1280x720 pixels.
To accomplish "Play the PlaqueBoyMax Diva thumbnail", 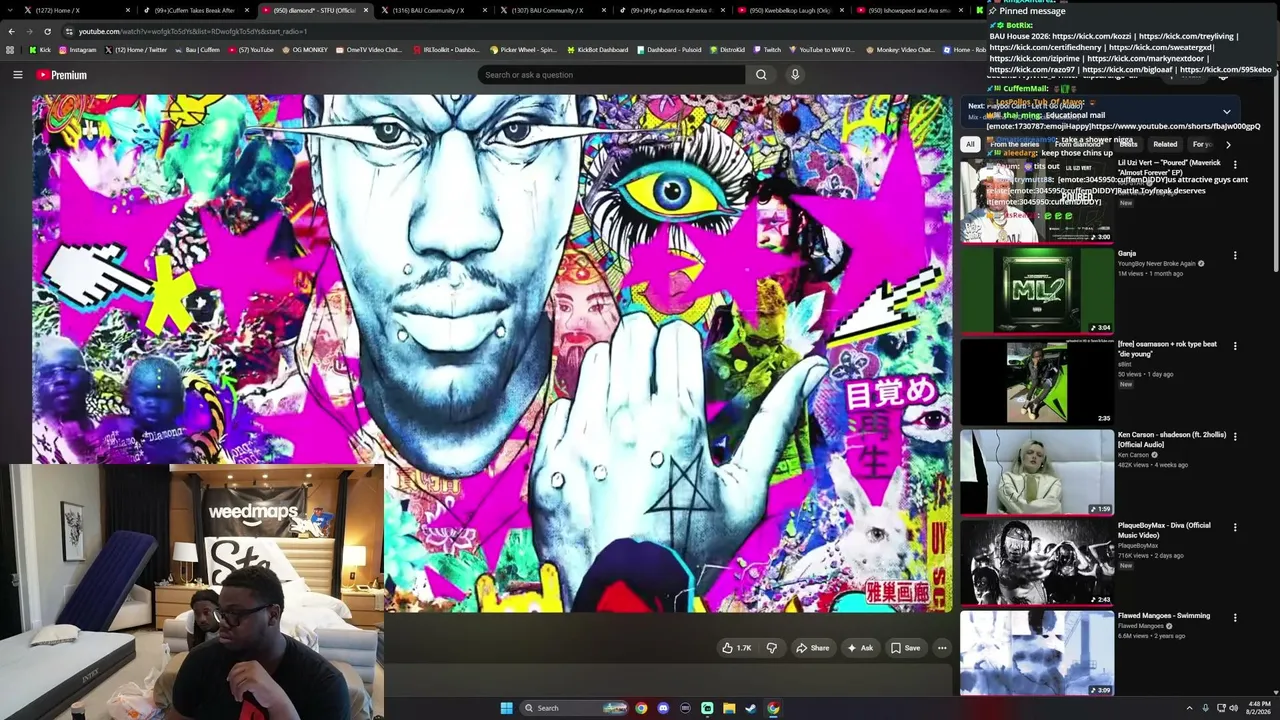I will click(x=1037, y=562).
